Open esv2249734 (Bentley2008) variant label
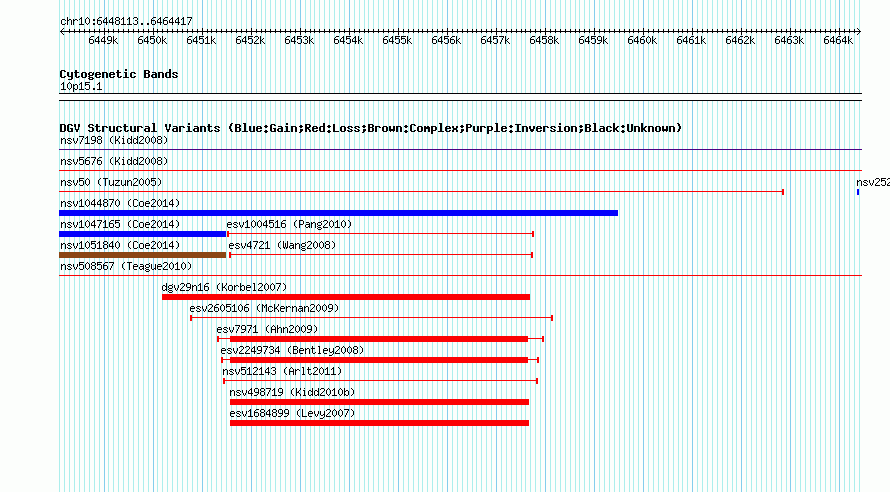The image size is (890, 492). point(292,350)
